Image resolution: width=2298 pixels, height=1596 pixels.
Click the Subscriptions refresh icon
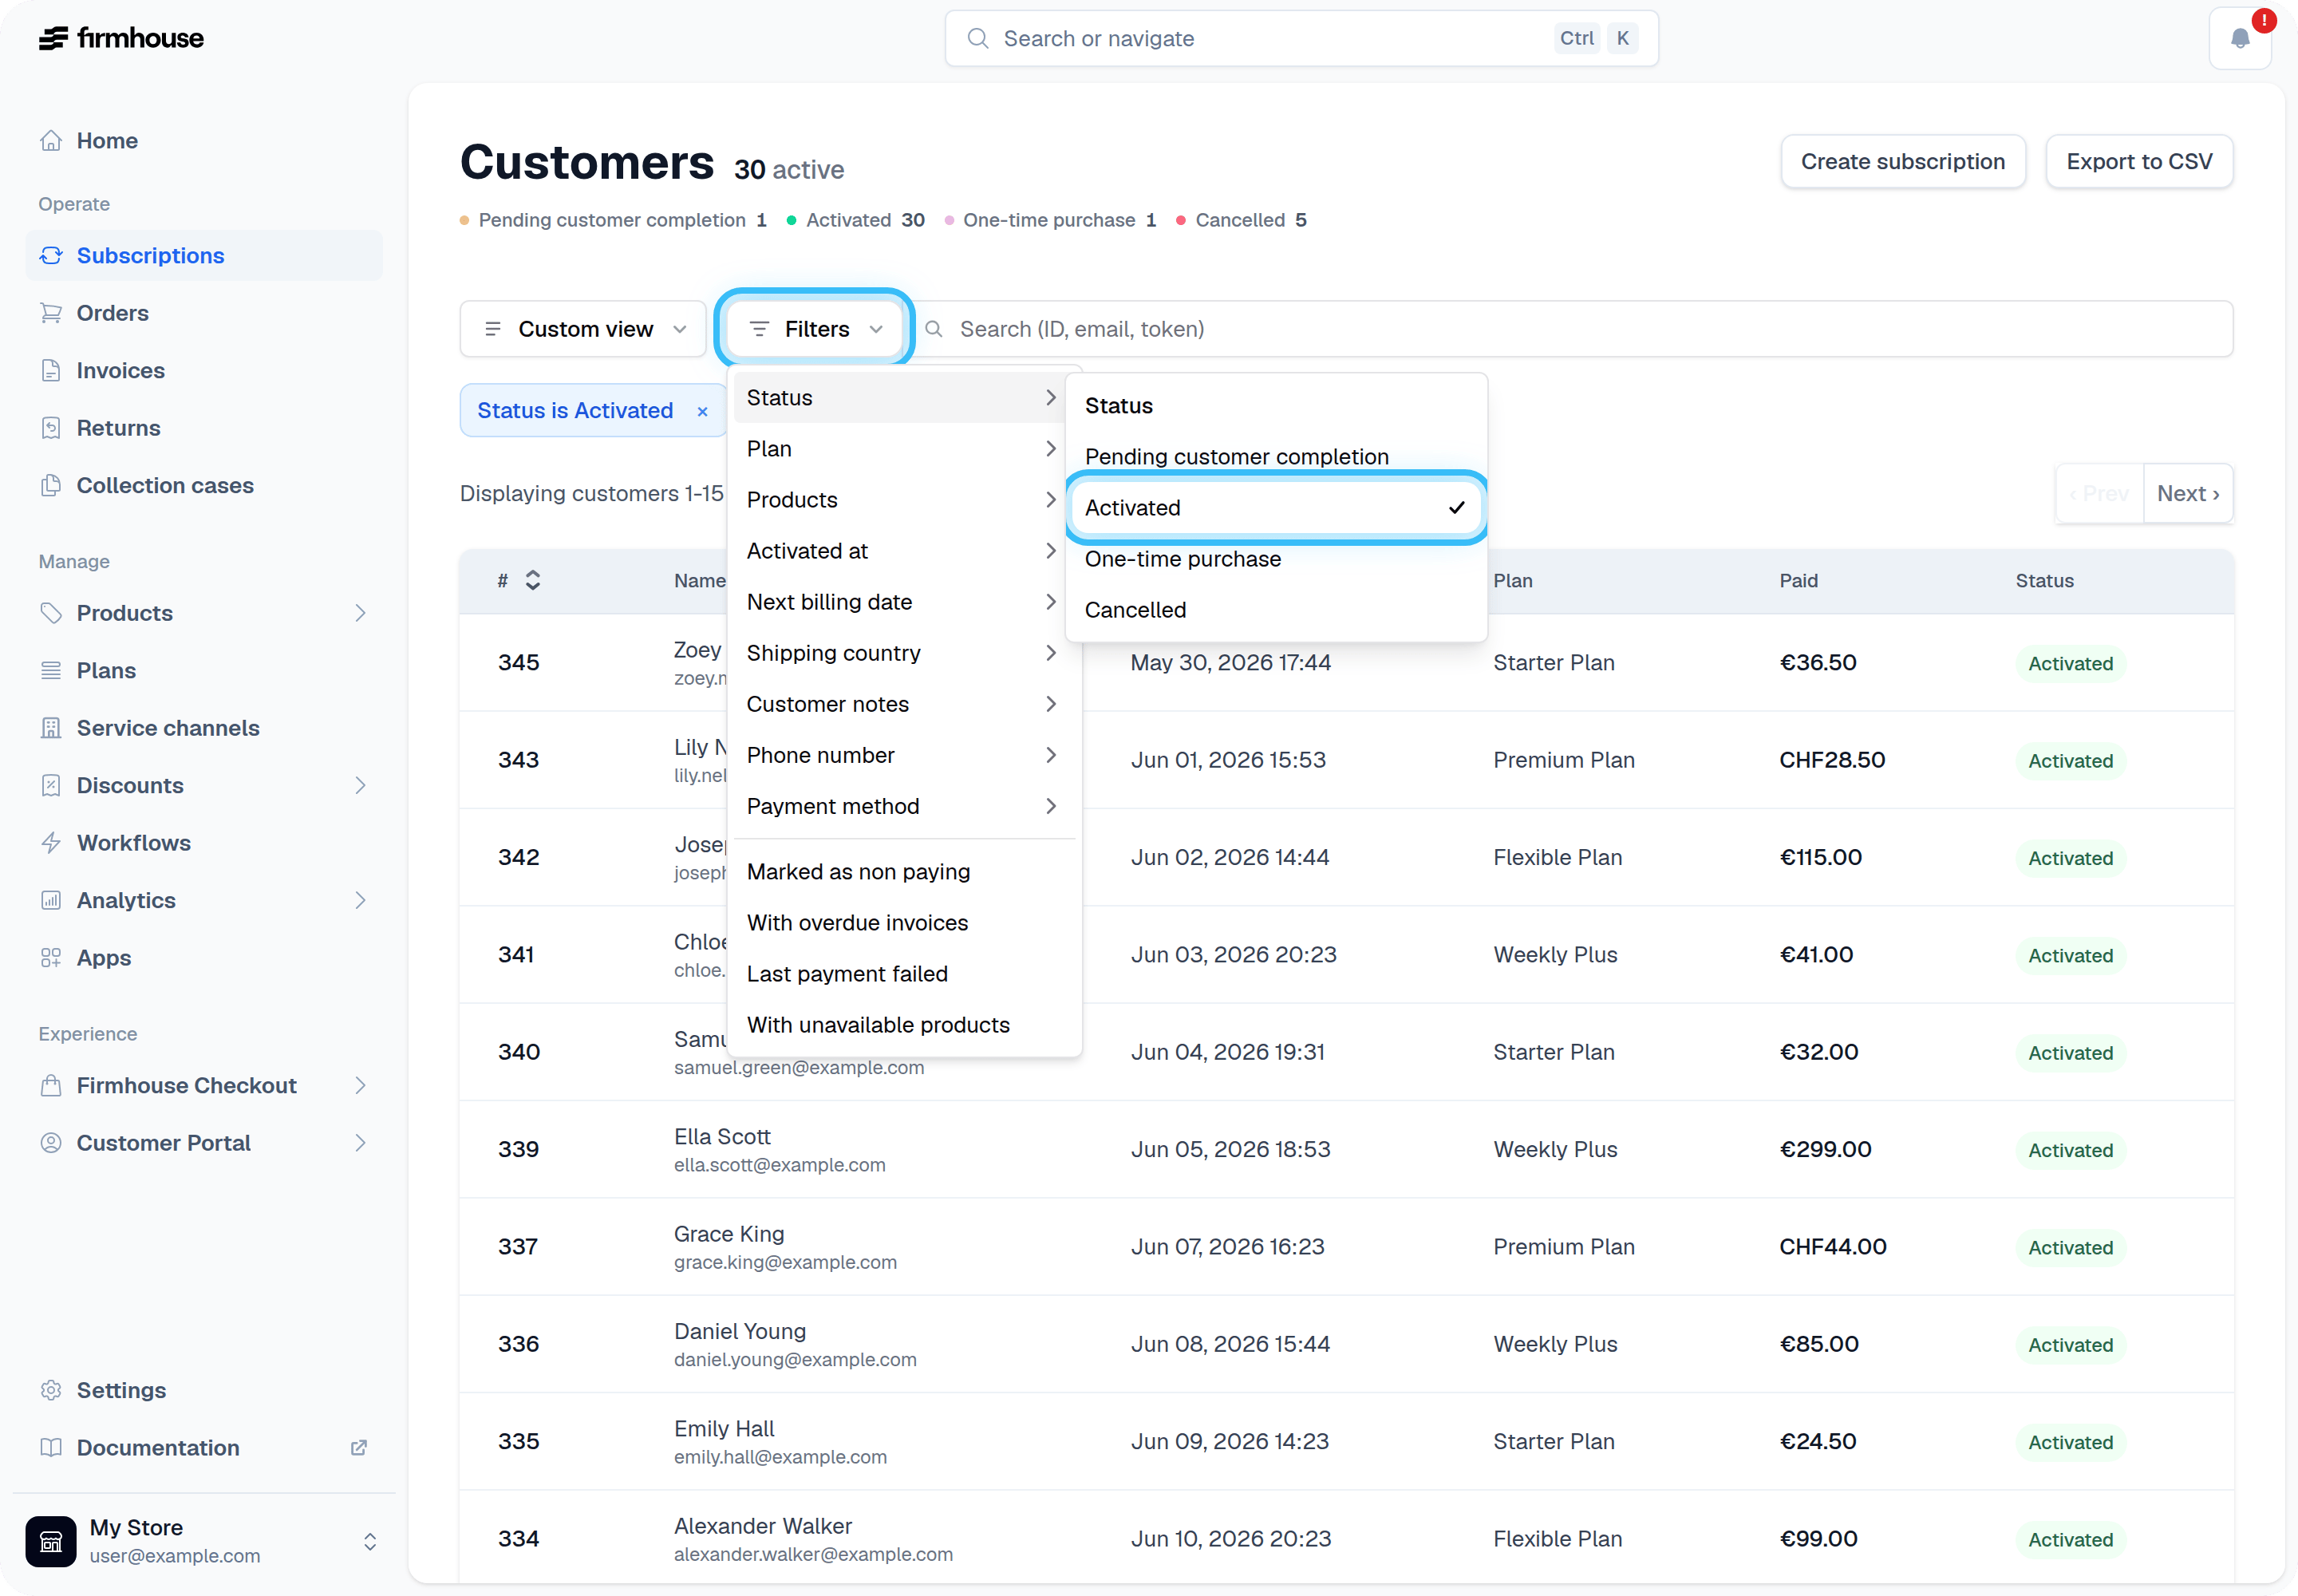51,256
